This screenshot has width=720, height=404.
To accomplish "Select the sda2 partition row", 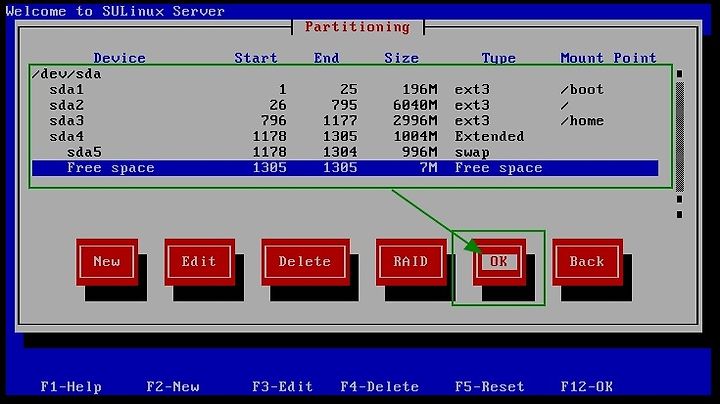I will [345, 105].
